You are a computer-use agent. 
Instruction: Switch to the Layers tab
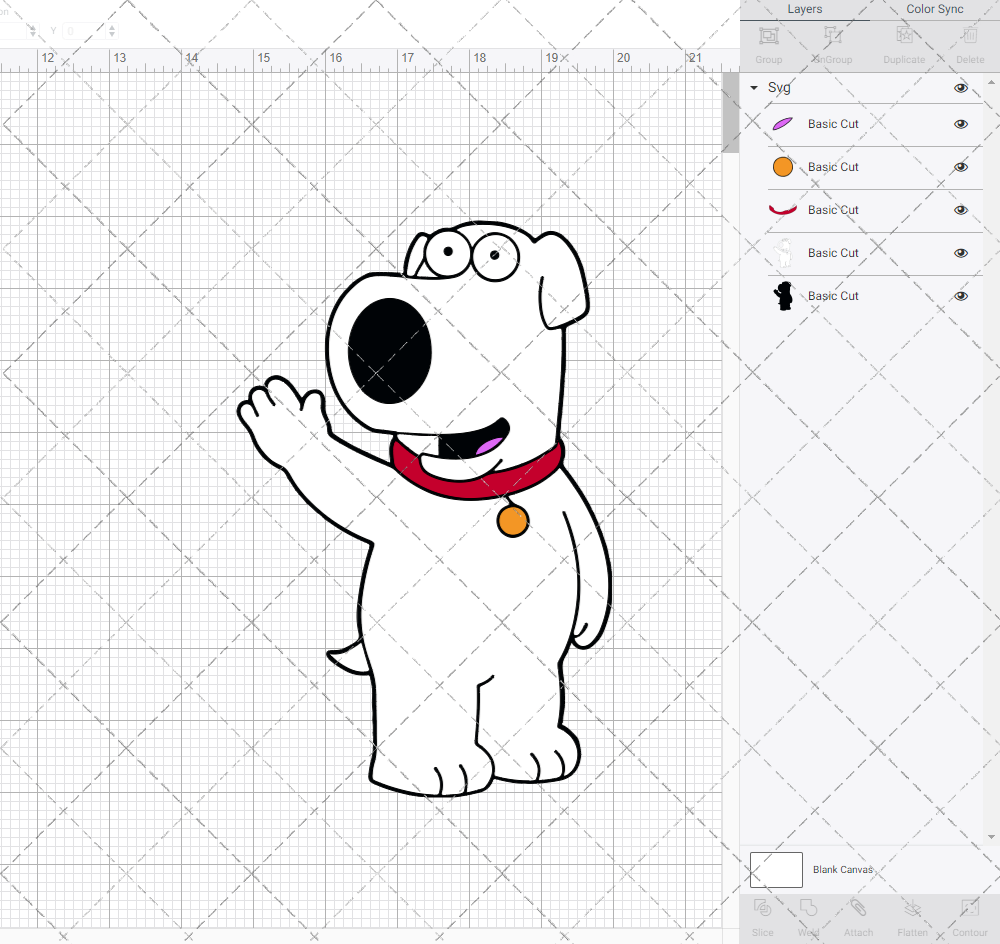805,10
